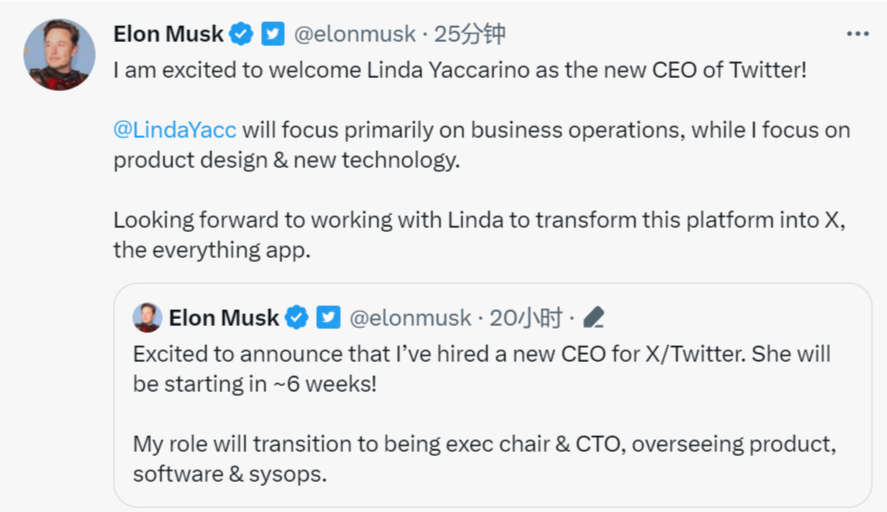Click the 'product design & new technology' line
The width and height of the screenshot is (887, 512).
[x=286, y=160]
